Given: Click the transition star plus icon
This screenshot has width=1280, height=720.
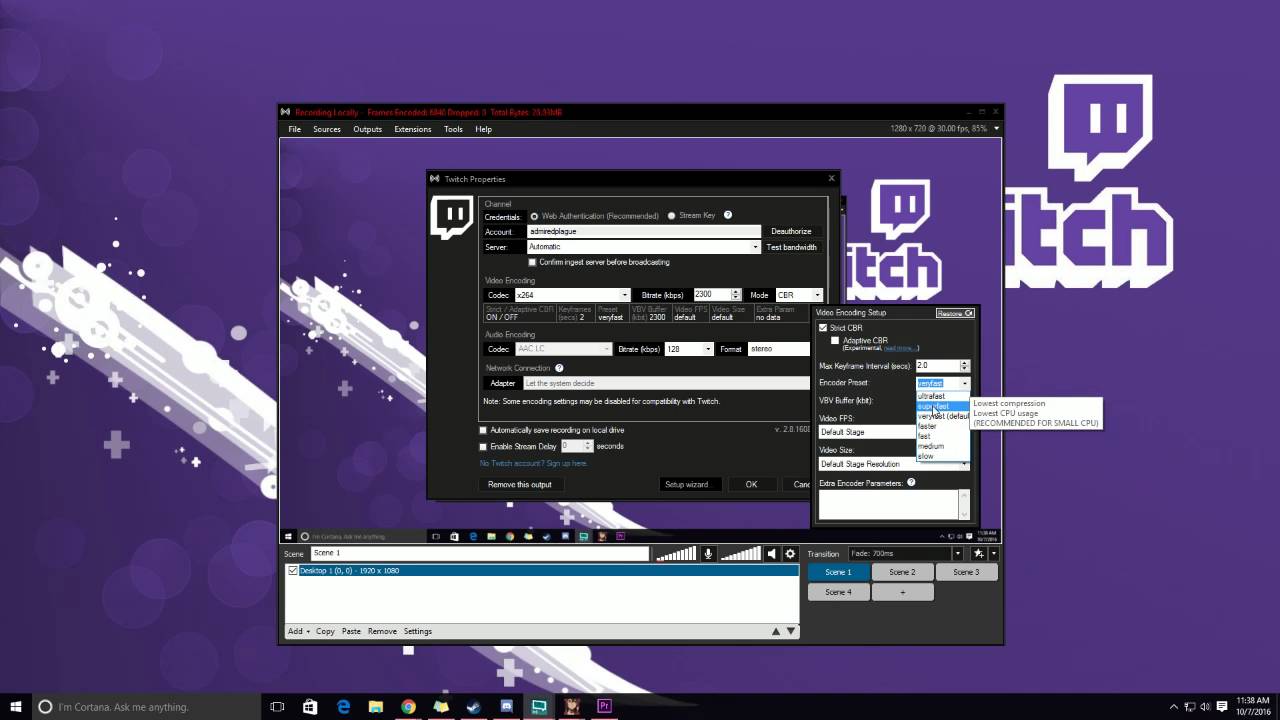Looking at the screenshot, I should [979, 554].
